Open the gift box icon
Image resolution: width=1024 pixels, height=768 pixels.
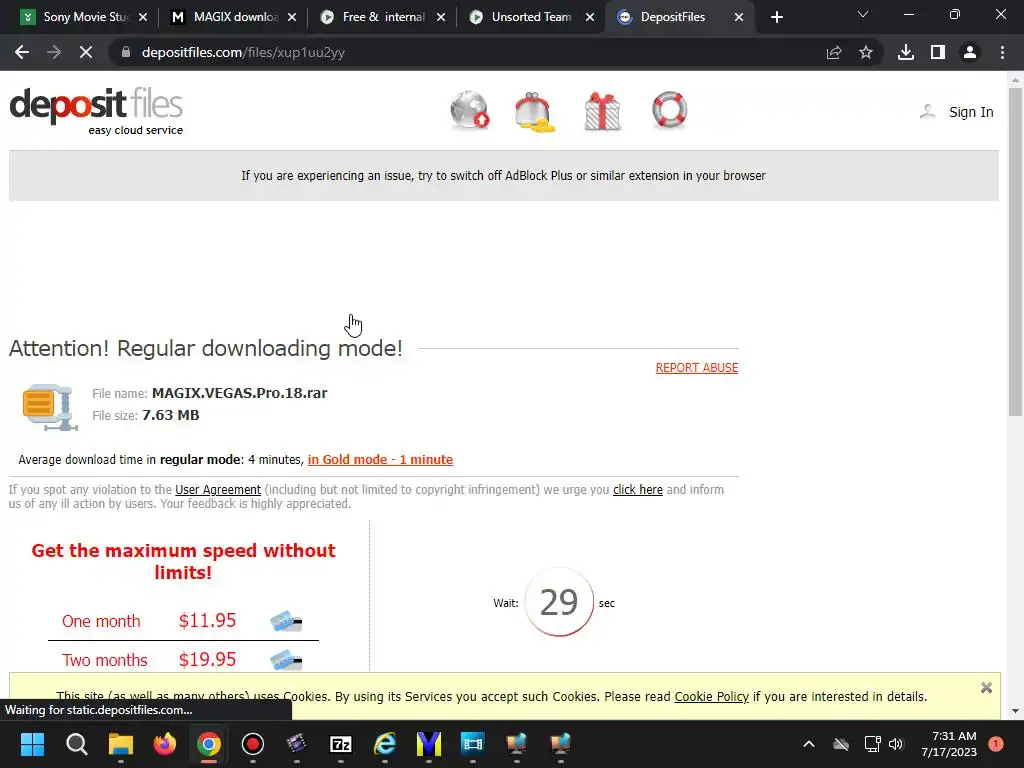pos(602,111)
